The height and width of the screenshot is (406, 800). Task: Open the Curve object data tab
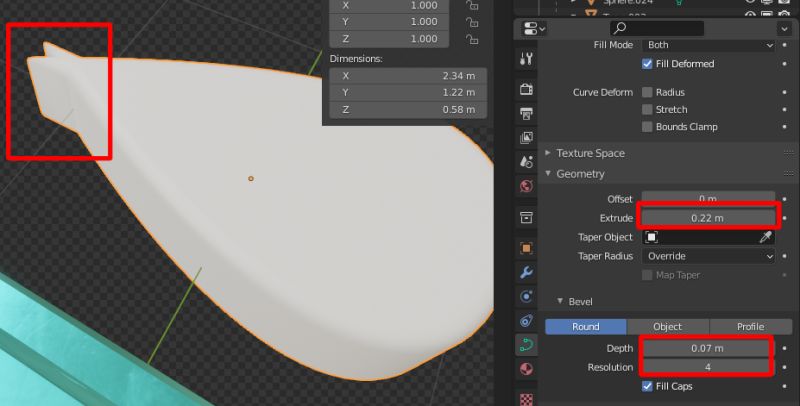click(526, 345)
